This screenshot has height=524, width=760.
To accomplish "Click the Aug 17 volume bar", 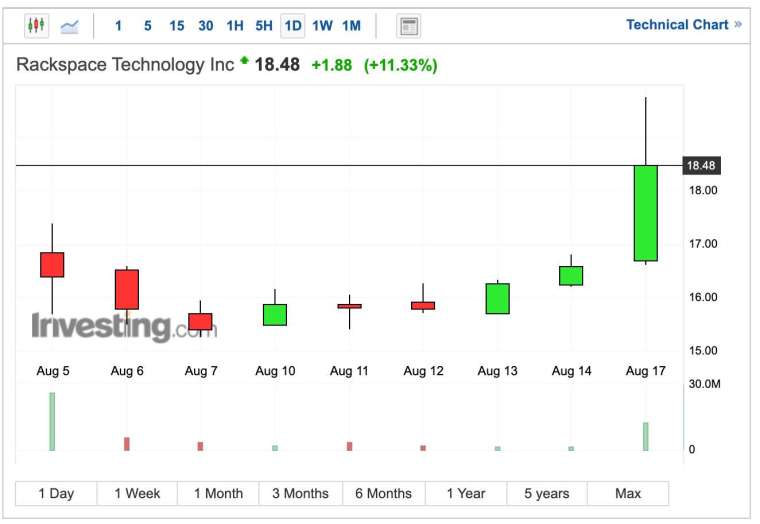I will pyautogui.click(x=646, y=437).
